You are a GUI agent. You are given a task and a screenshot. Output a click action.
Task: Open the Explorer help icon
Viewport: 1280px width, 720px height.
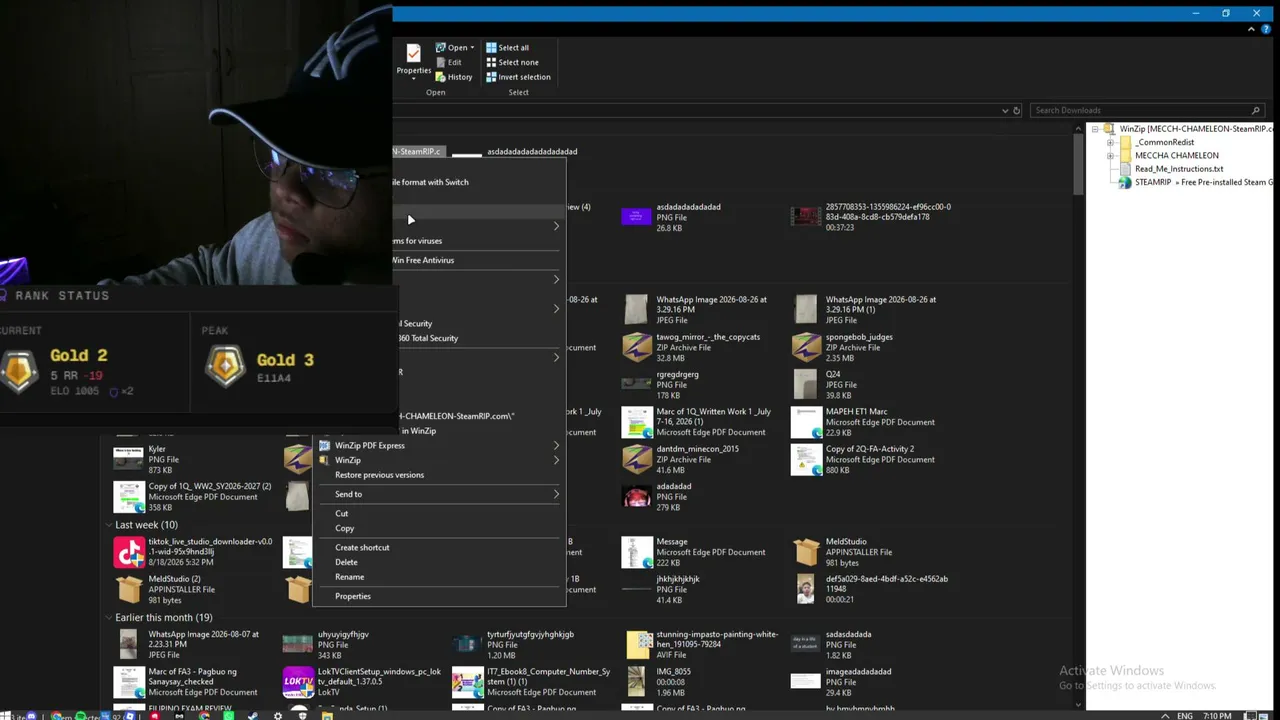click(1266, 29)
